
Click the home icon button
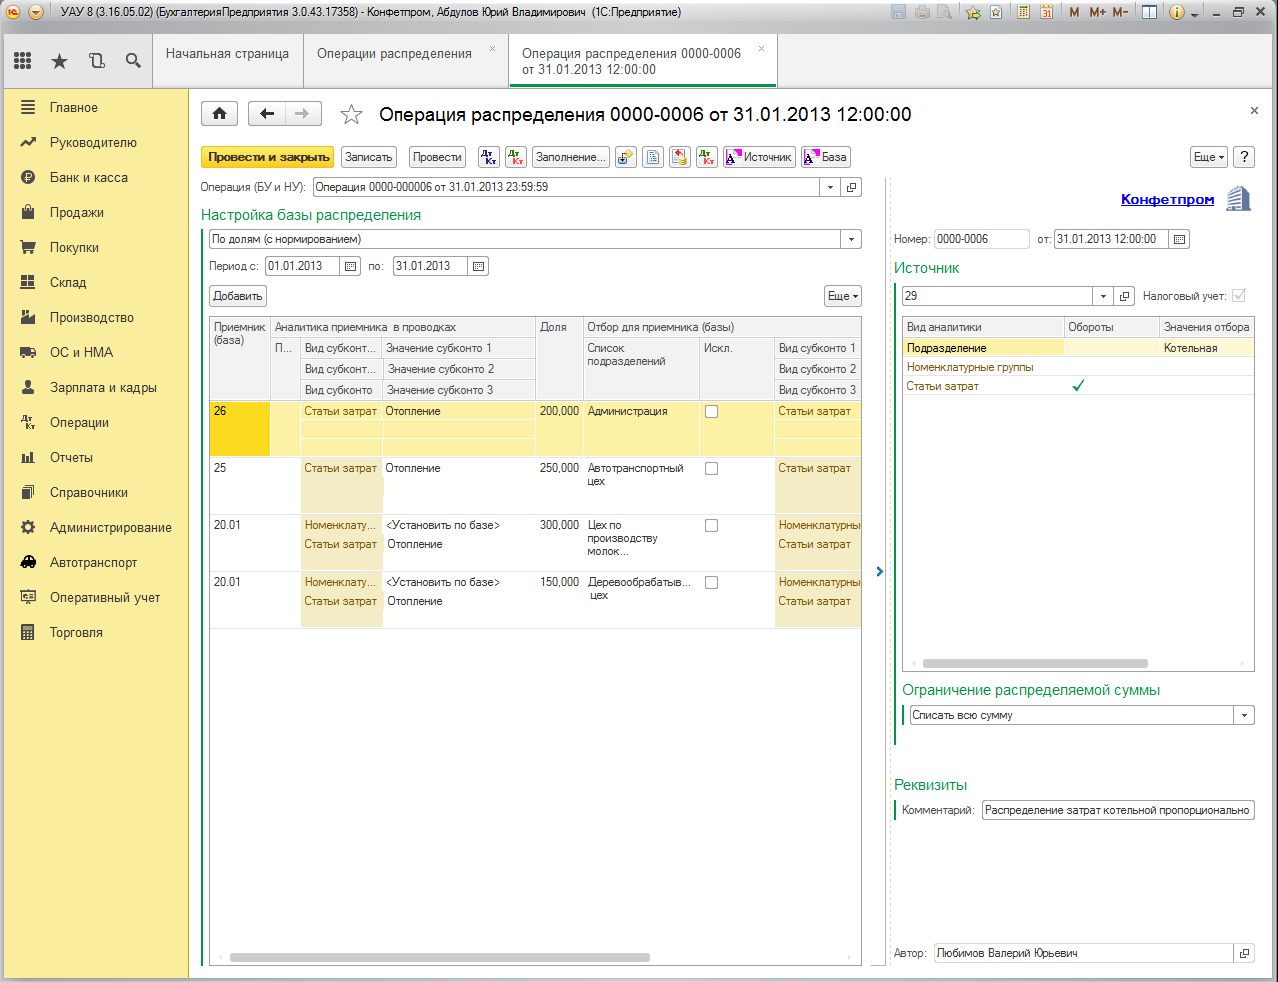(219, 114)
